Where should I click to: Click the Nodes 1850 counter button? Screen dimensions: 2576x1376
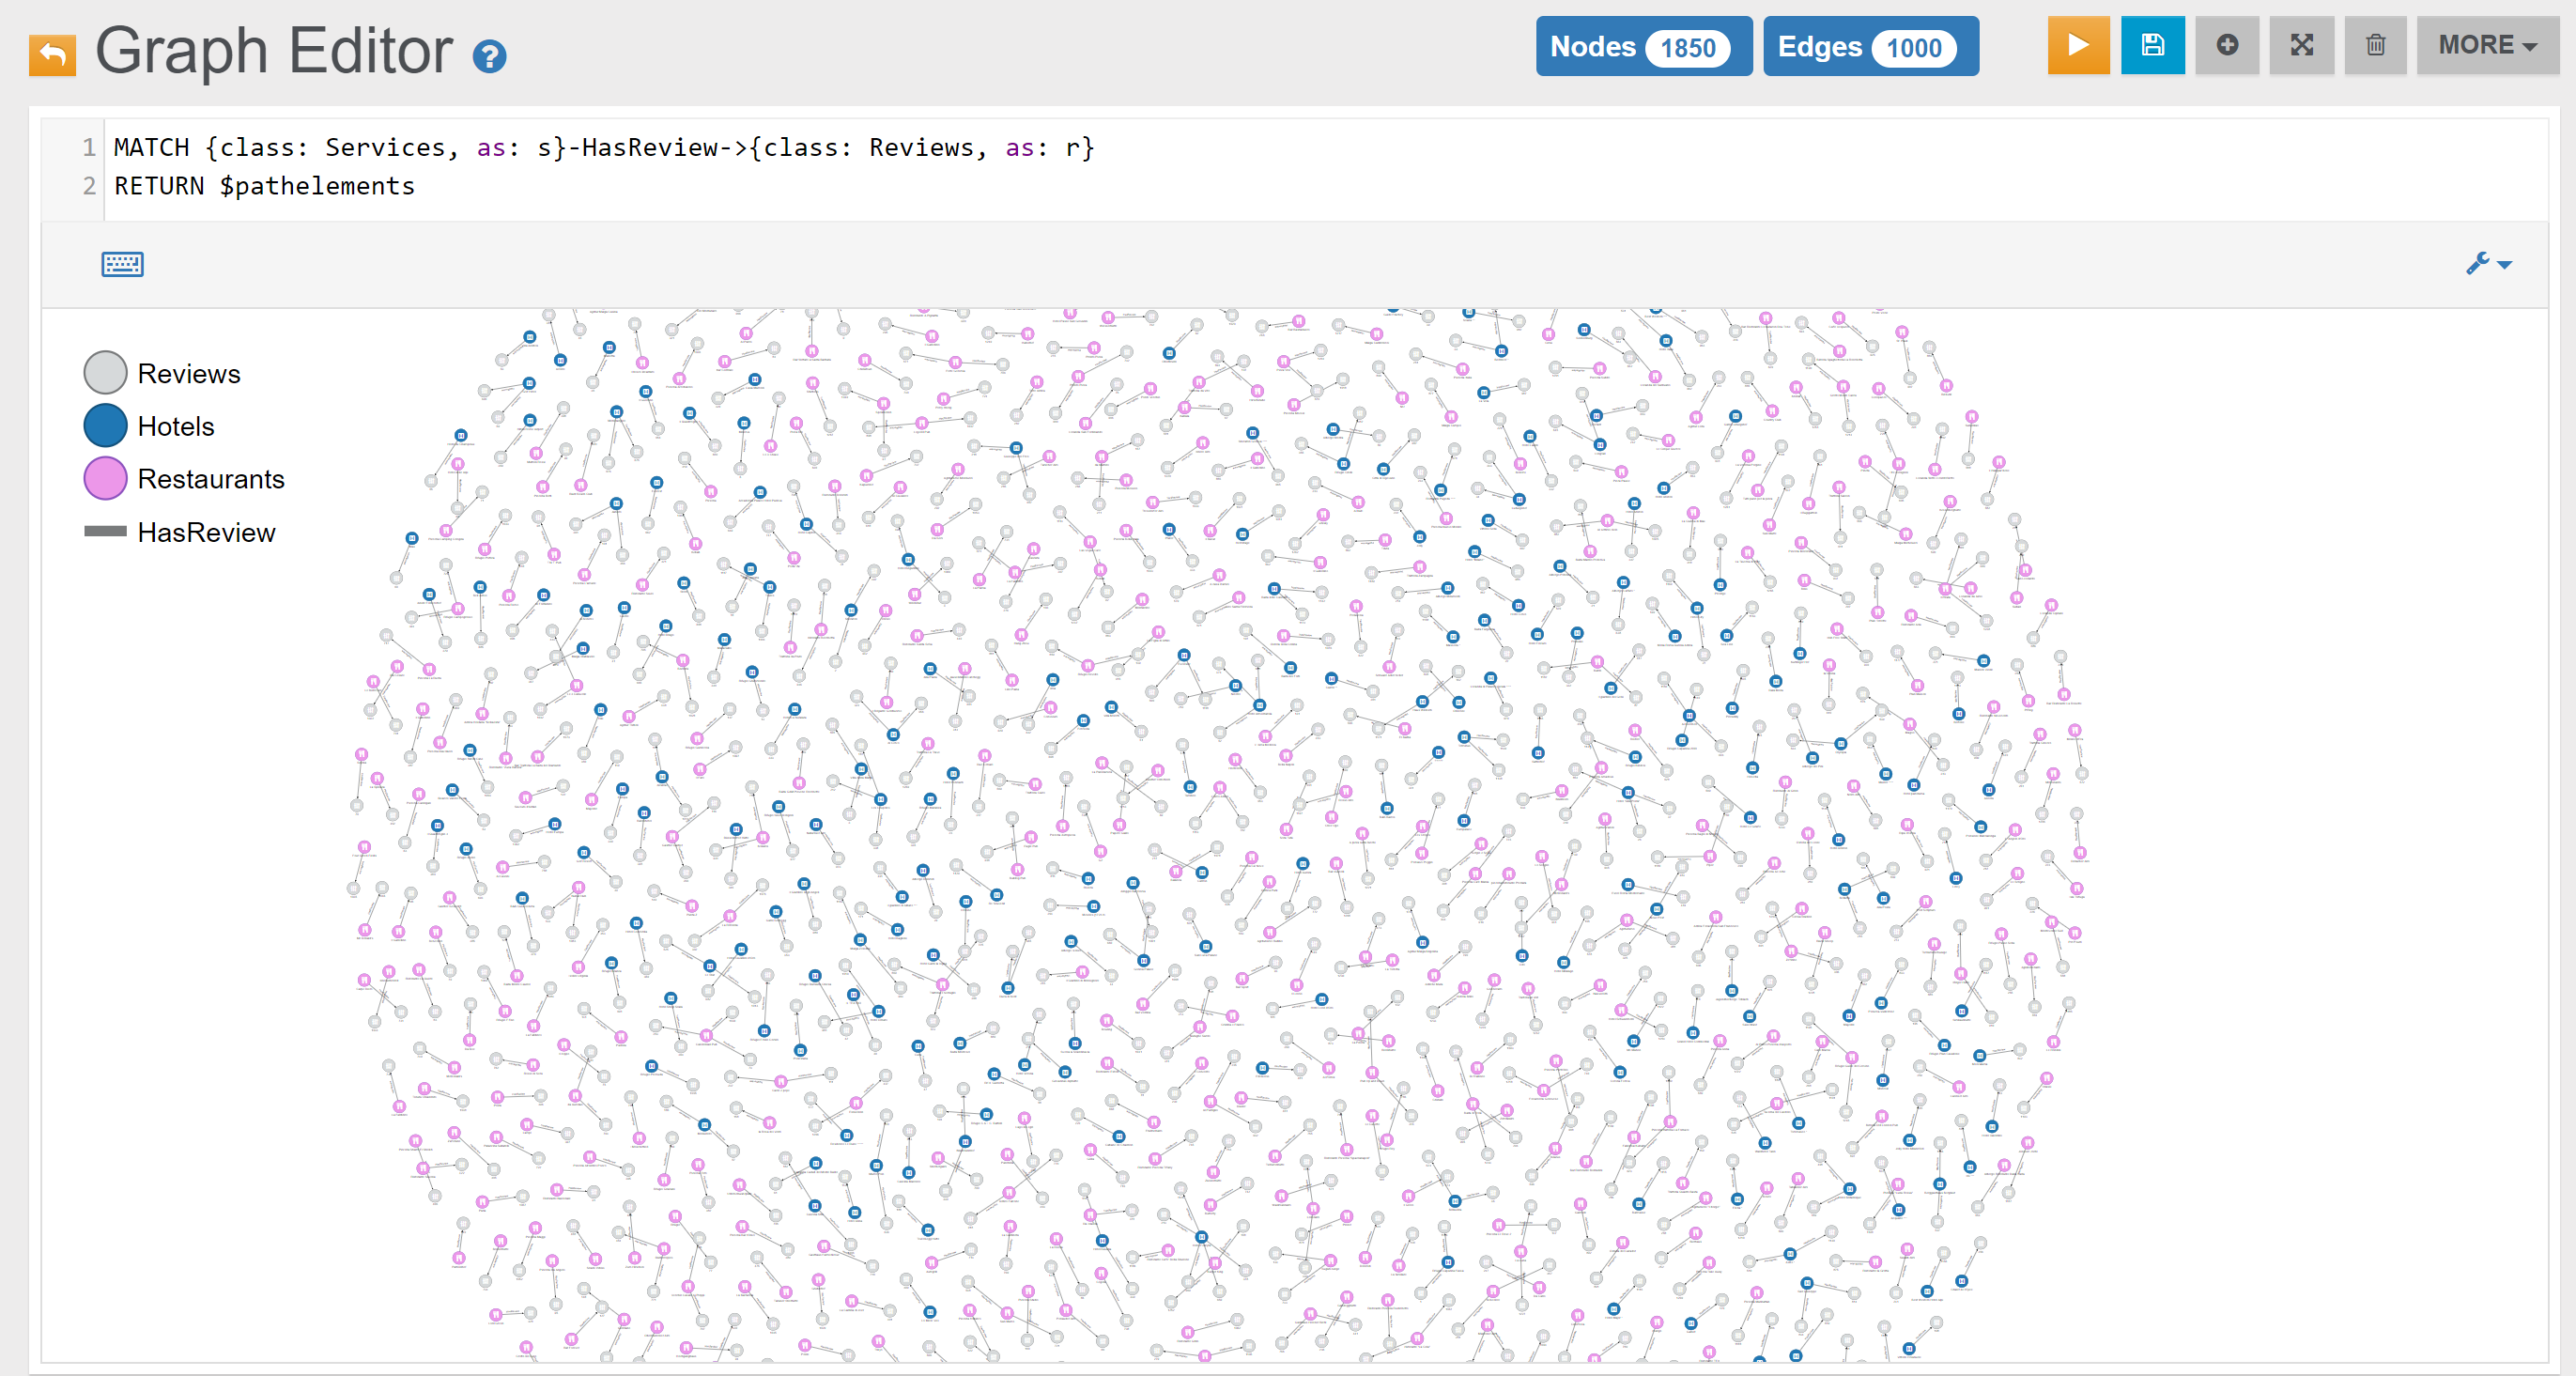[1642, 46]
